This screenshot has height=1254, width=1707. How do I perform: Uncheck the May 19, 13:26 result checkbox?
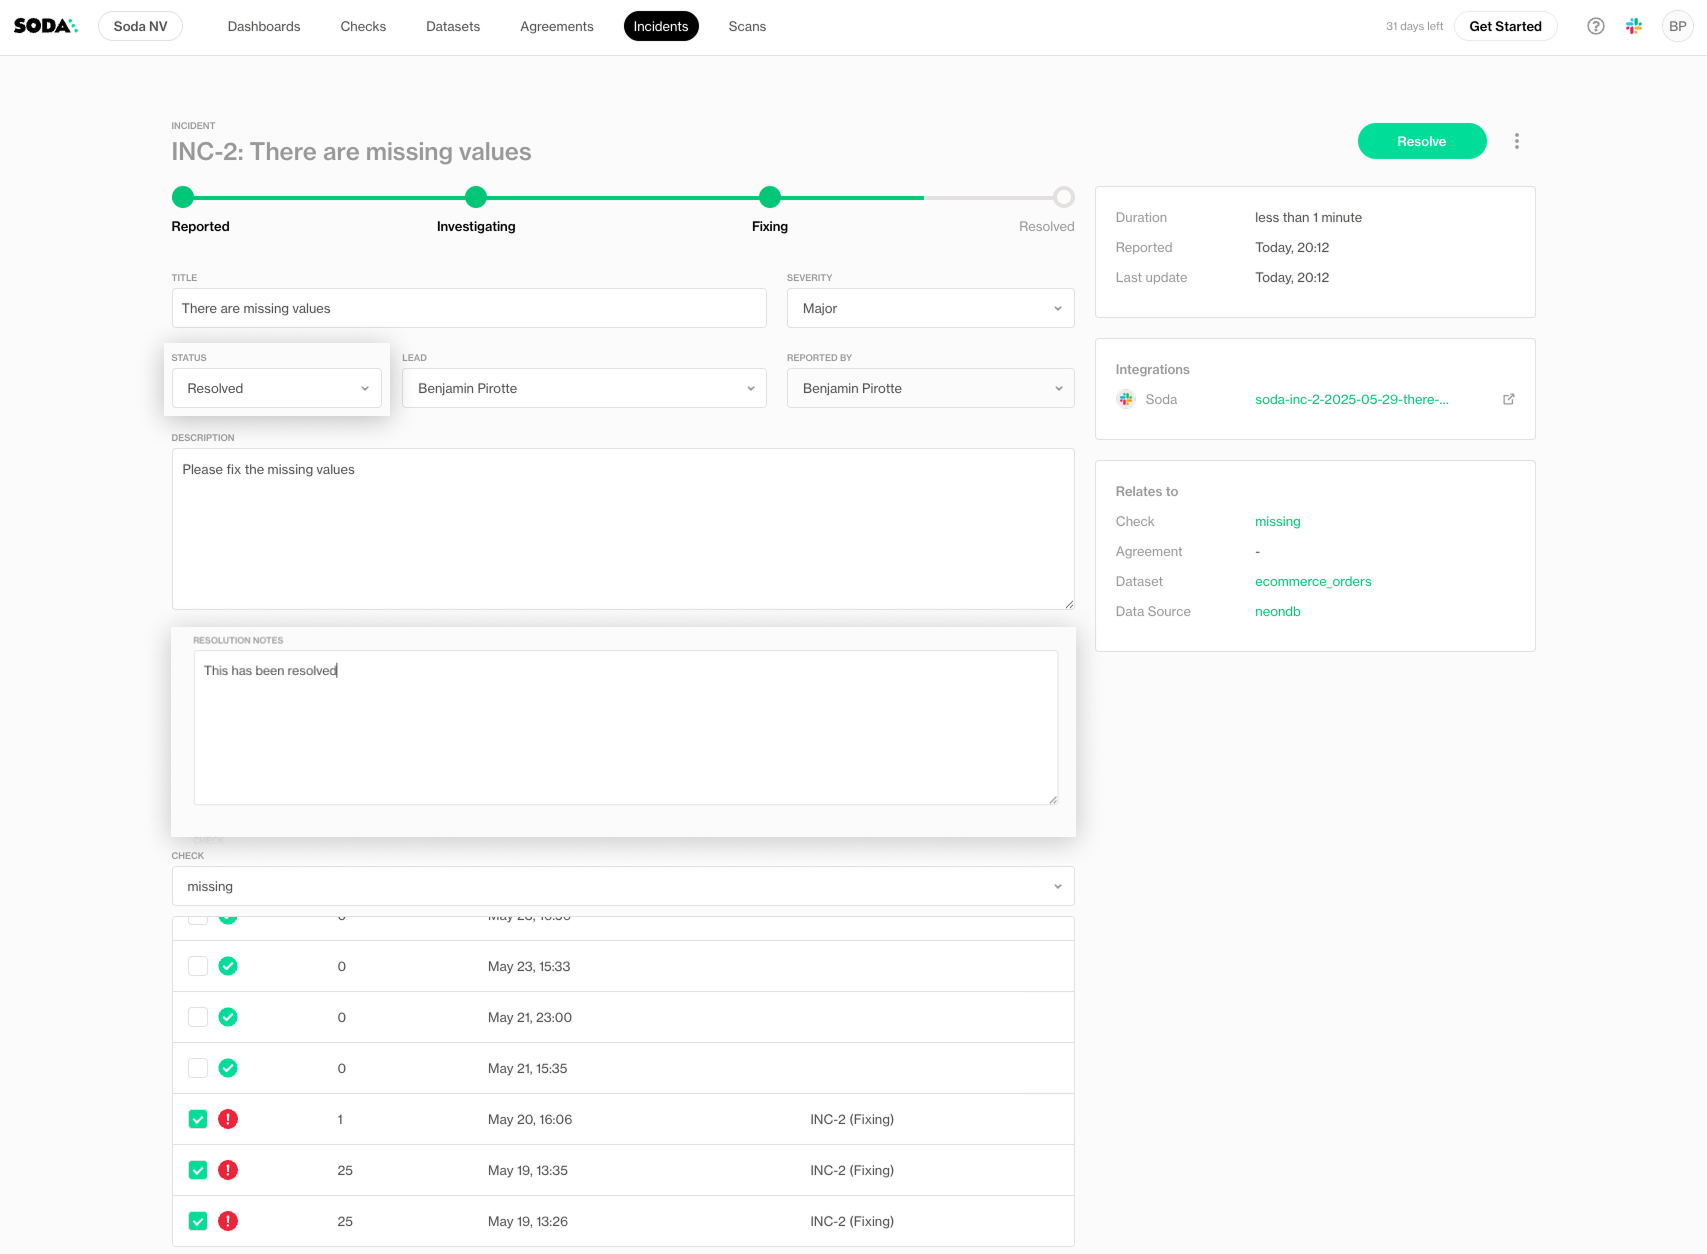pos(198,1221)
